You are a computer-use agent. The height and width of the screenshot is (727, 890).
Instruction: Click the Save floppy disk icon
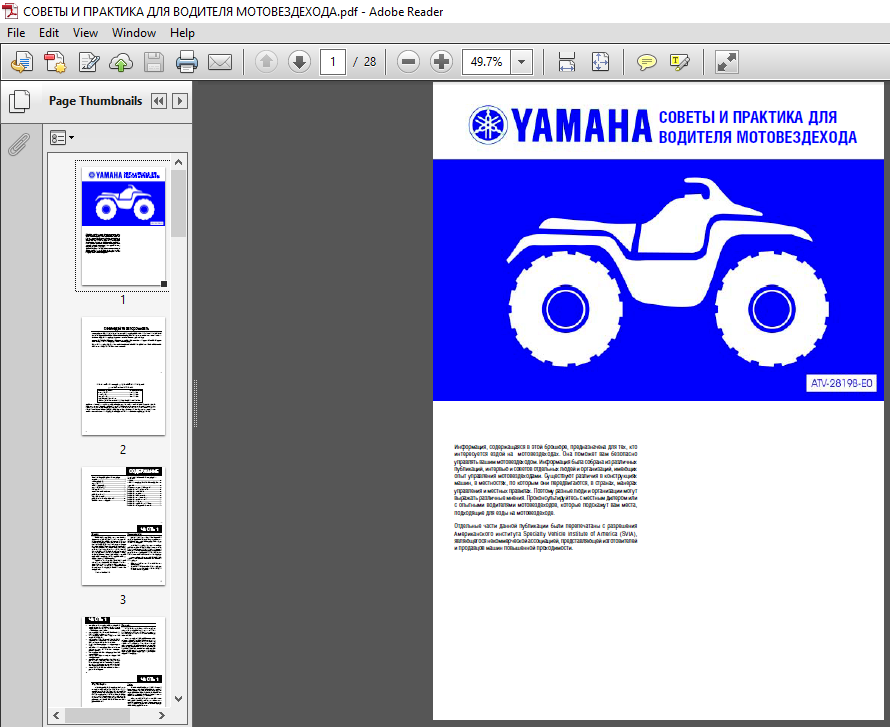[x=154, y=62]
